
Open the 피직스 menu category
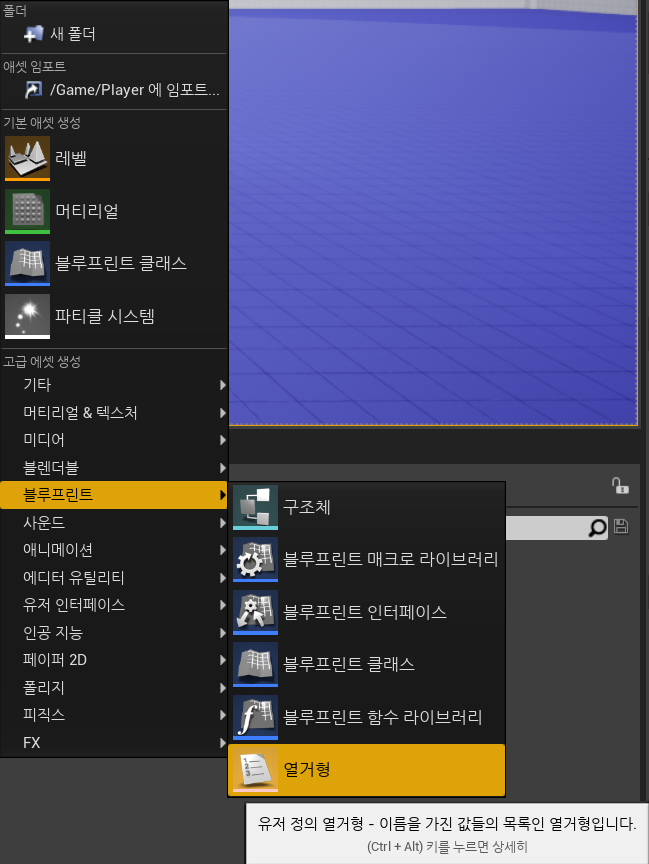pyautogui.click(x=114, y=715)
